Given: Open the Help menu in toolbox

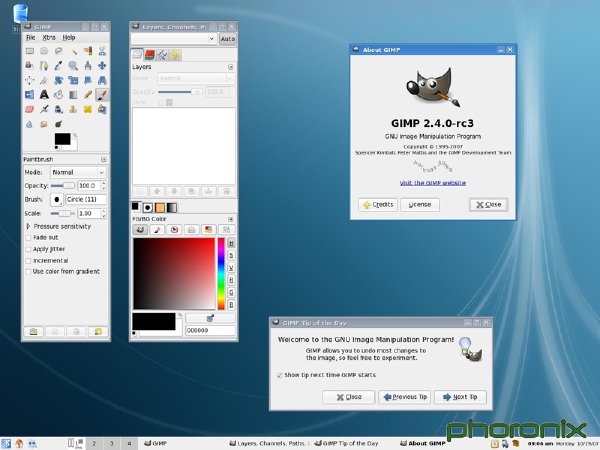Looking at the screenshot, I should [x=69, y=38].
